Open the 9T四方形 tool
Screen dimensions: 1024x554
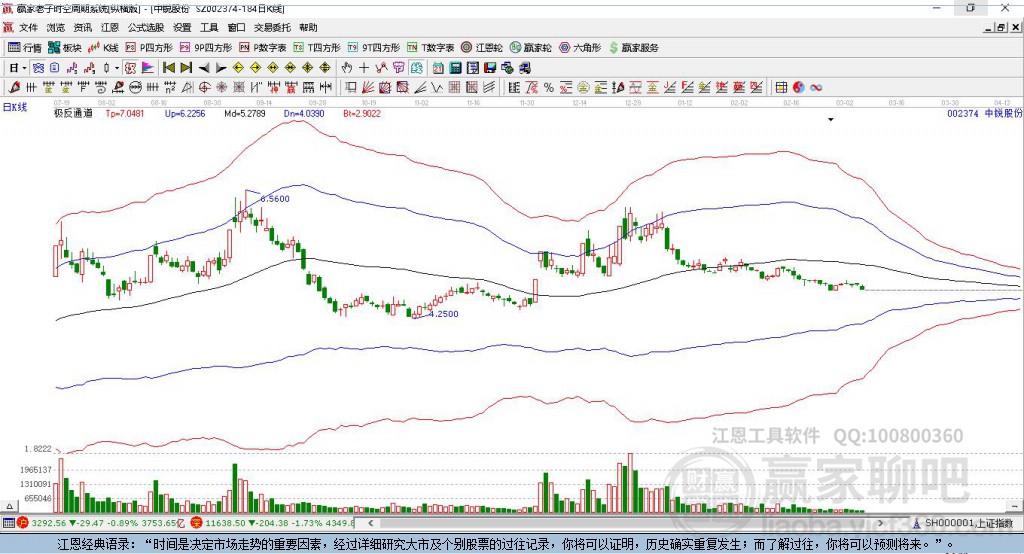coord(374,48)
